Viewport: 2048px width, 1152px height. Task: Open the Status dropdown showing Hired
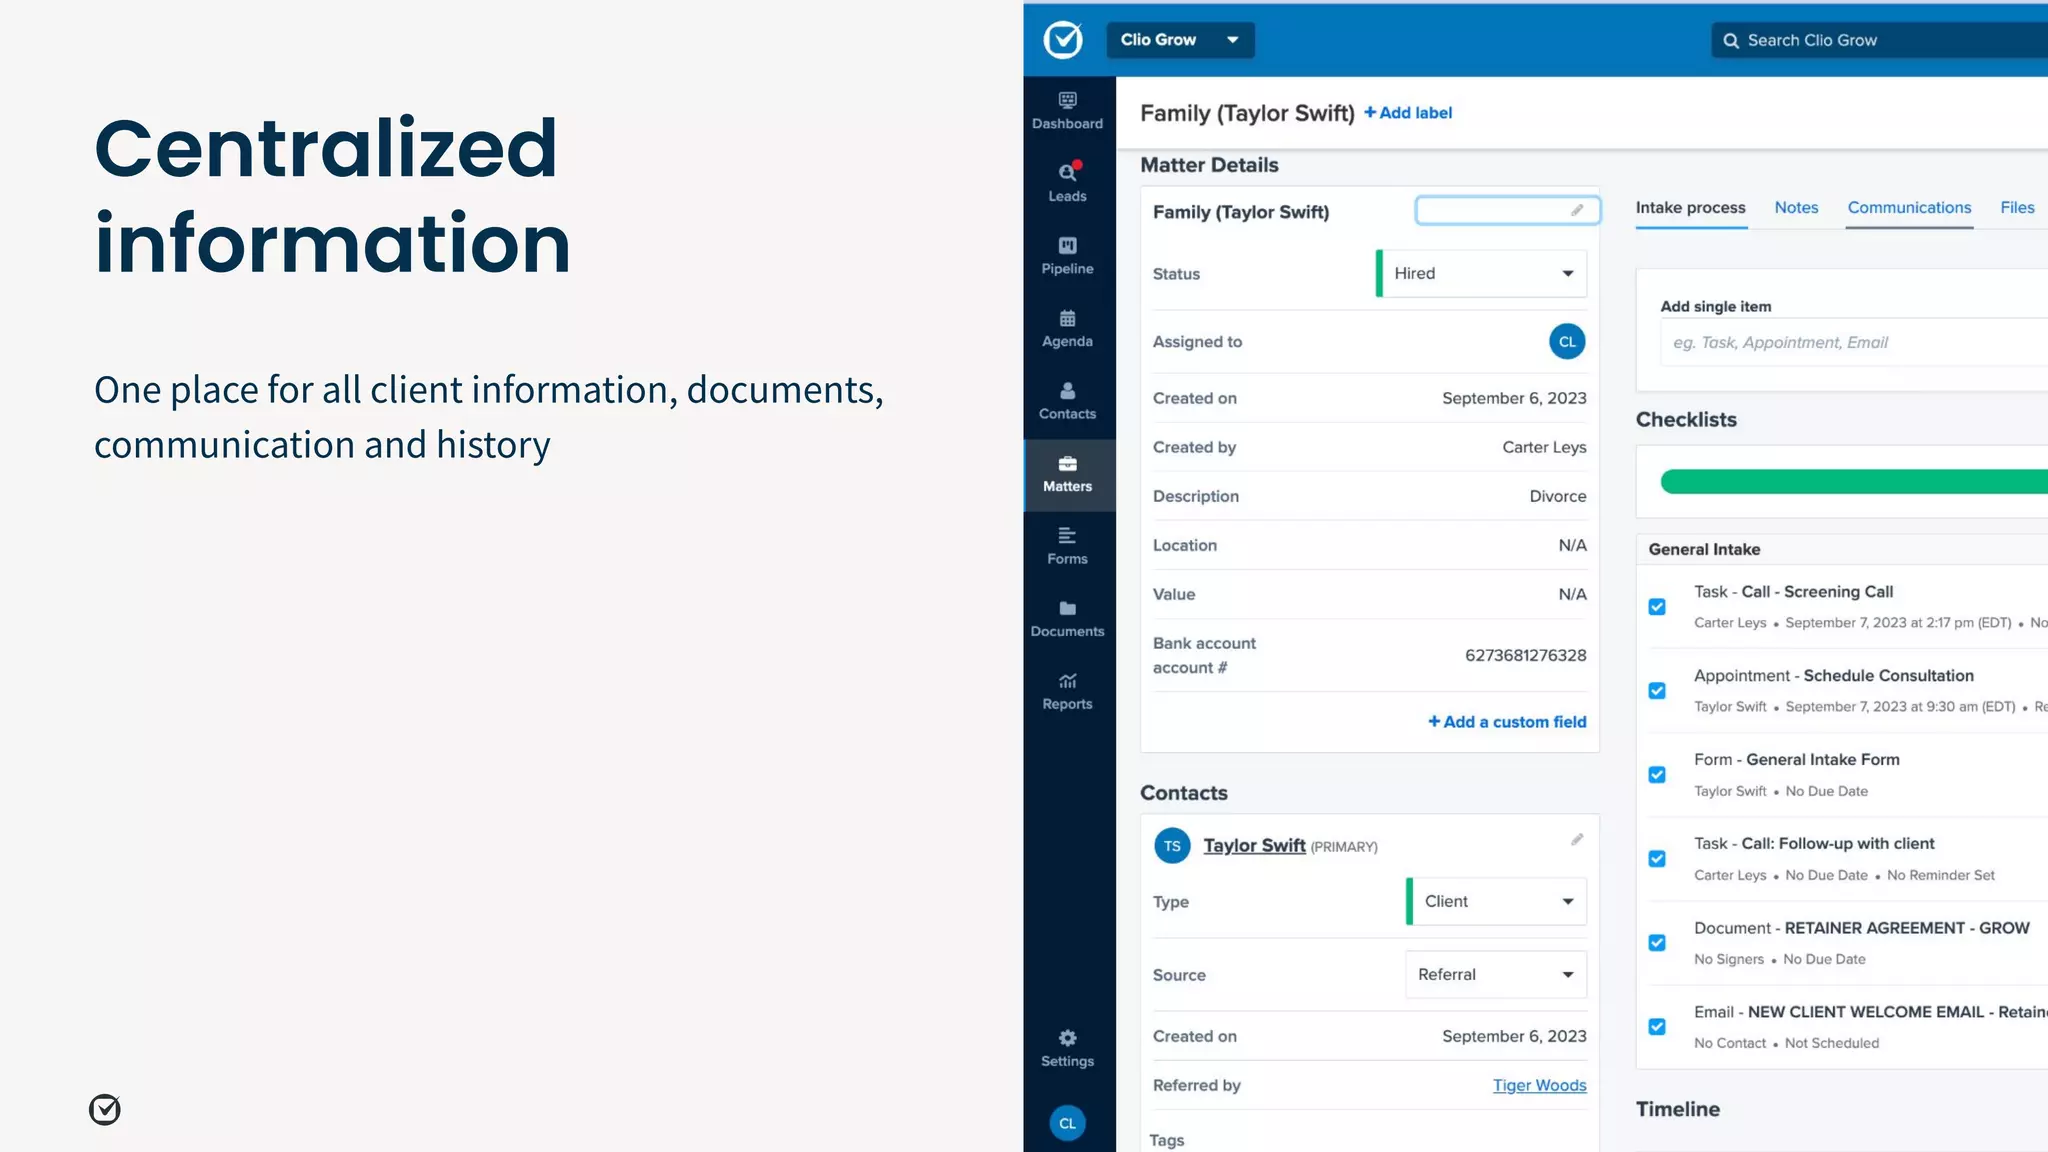pos(1481,274)
